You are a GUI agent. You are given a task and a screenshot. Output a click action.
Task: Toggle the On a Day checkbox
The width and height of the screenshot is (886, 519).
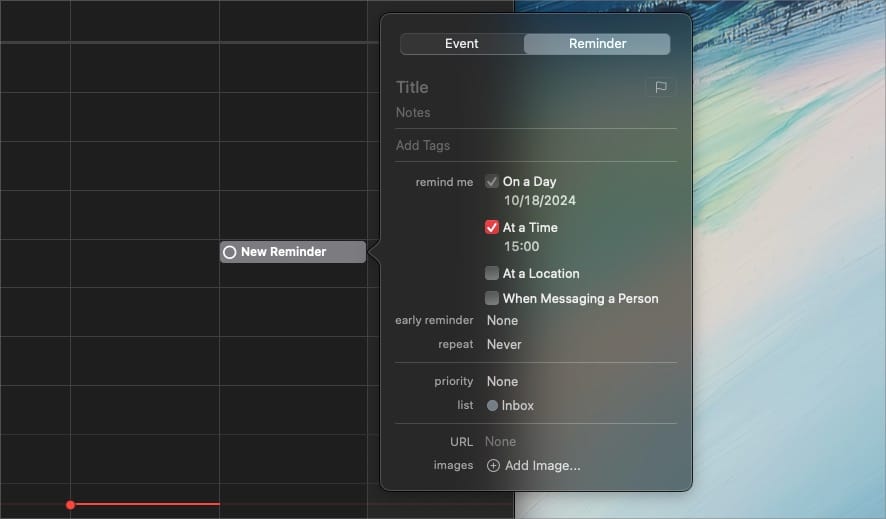coord(492,181)
